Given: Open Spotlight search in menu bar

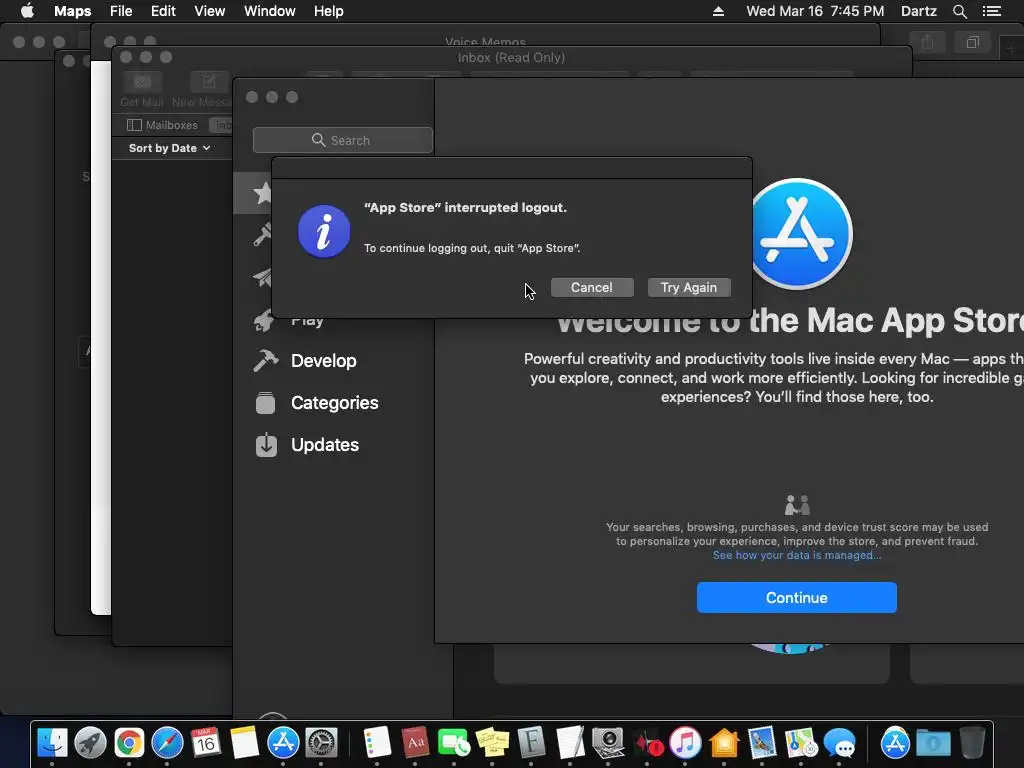Looking at the screenshot, I should [x=959, y=11].
